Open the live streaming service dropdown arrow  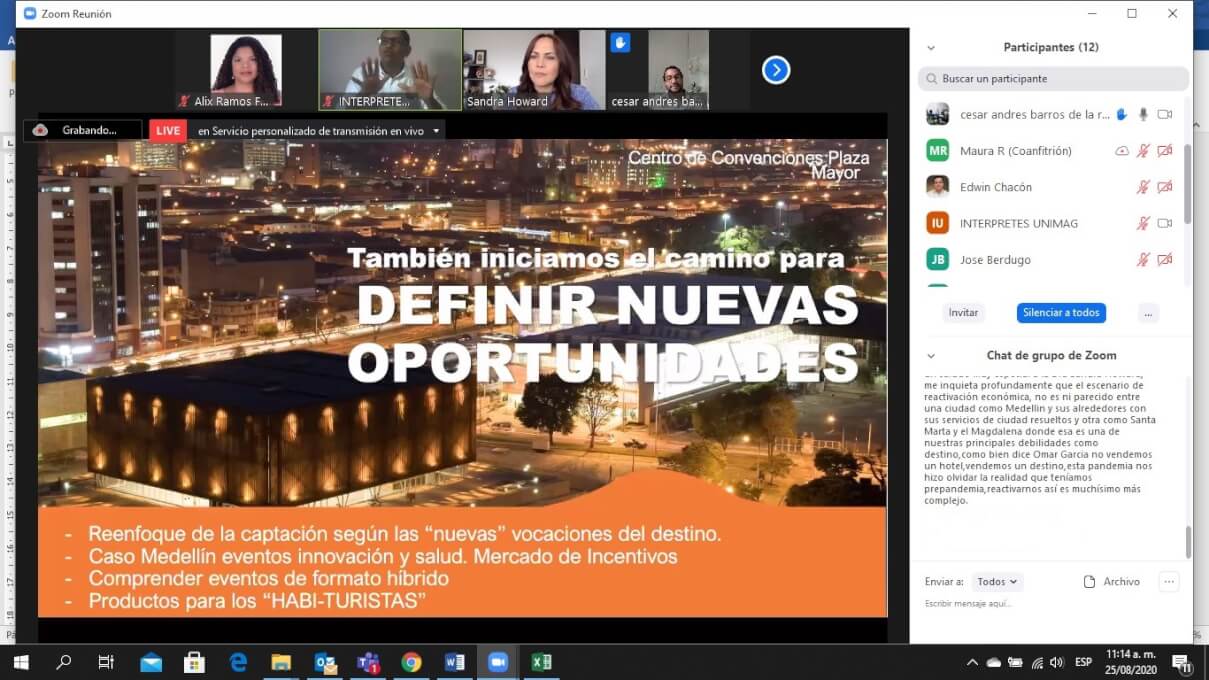pyautogui.click(x=436, y=130)
